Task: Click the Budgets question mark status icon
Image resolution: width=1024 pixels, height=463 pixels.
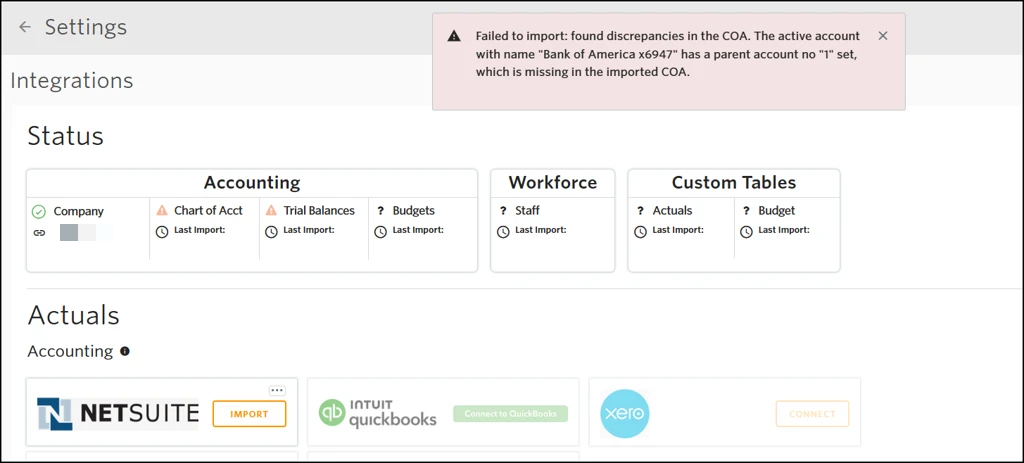Action: tap(380, 211)
